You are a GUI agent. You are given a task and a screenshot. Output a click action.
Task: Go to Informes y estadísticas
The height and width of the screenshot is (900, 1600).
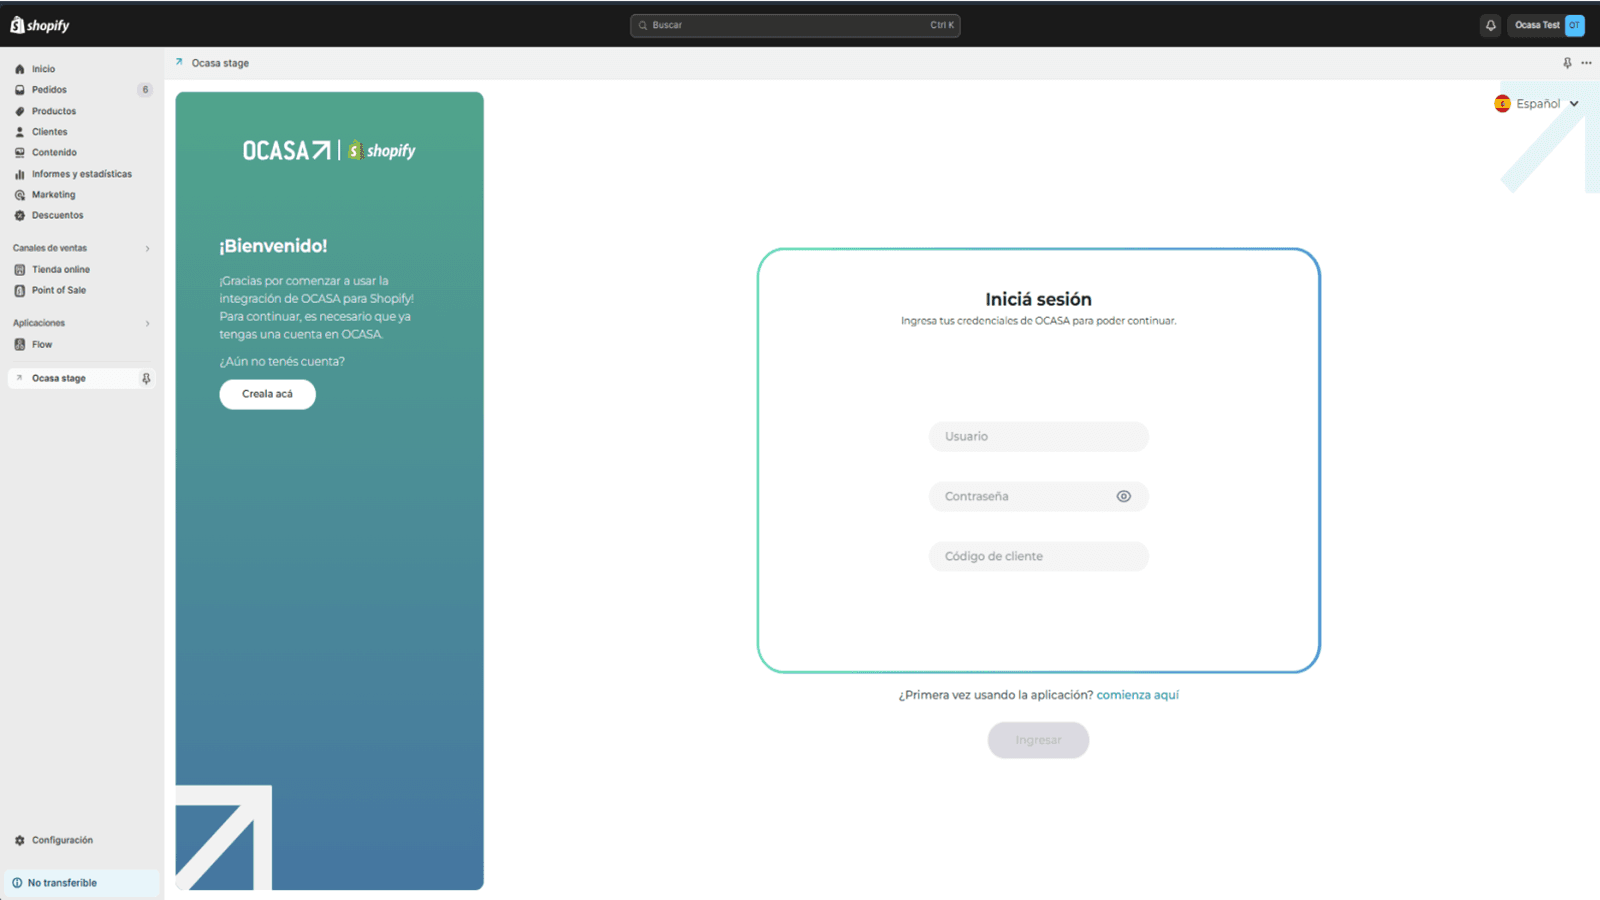click(81, 174)
